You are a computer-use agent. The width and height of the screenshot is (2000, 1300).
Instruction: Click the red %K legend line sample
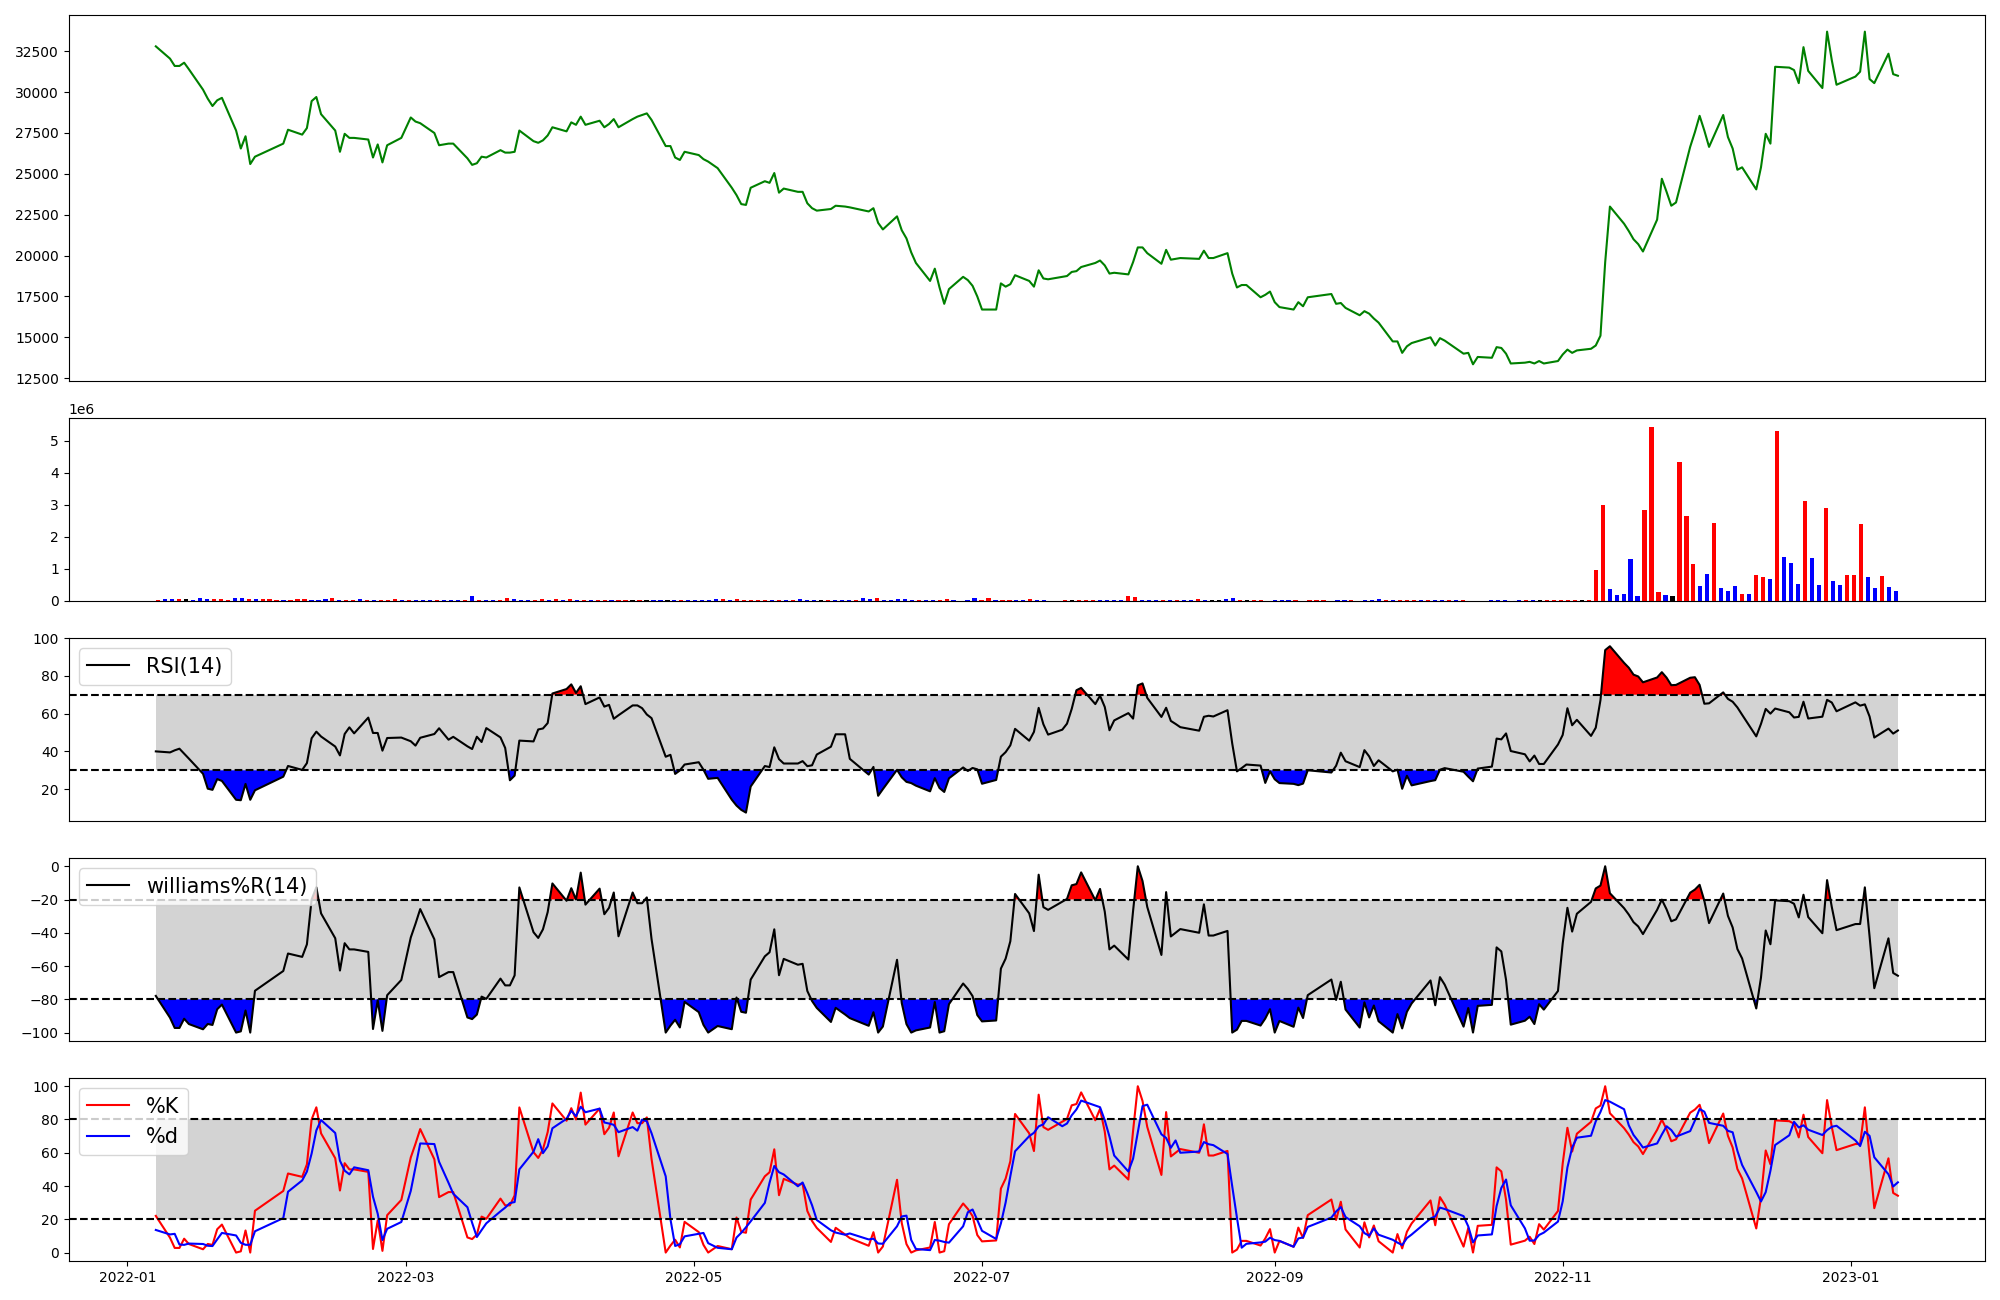point(108,1105)
